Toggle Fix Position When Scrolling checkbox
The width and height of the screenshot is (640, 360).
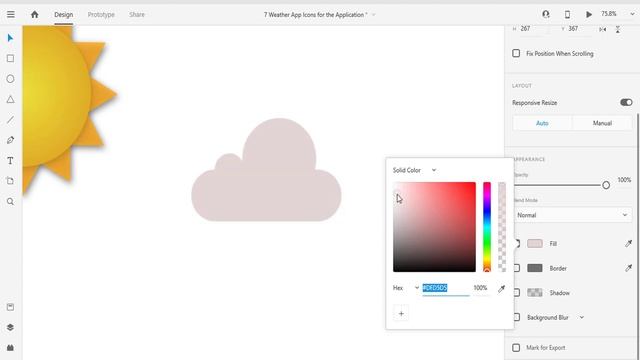tap(516, 53)
